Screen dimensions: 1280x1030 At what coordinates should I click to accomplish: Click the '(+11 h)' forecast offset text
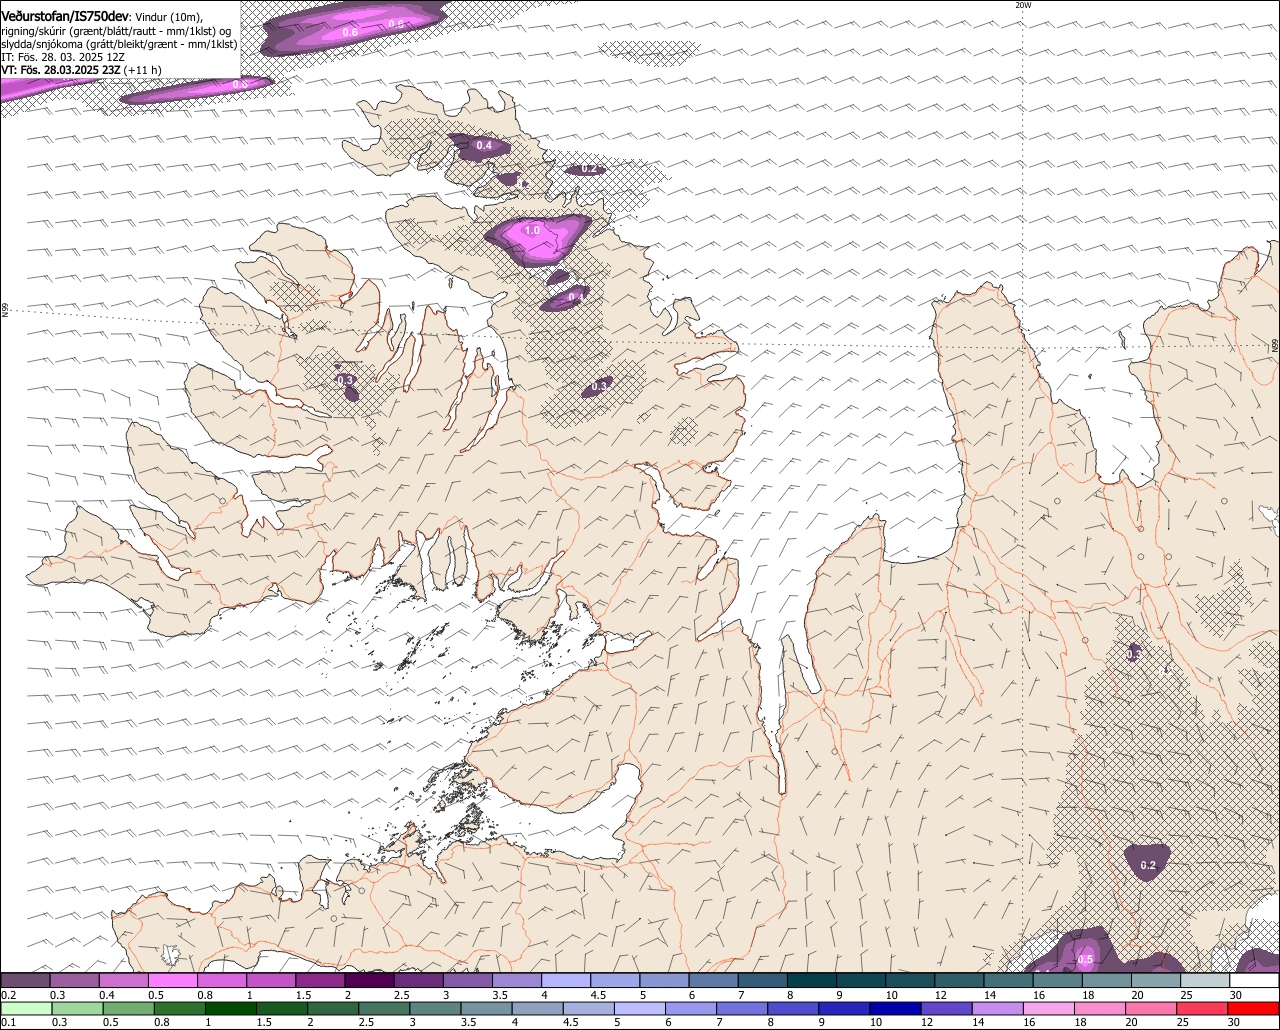pos(143,70)
